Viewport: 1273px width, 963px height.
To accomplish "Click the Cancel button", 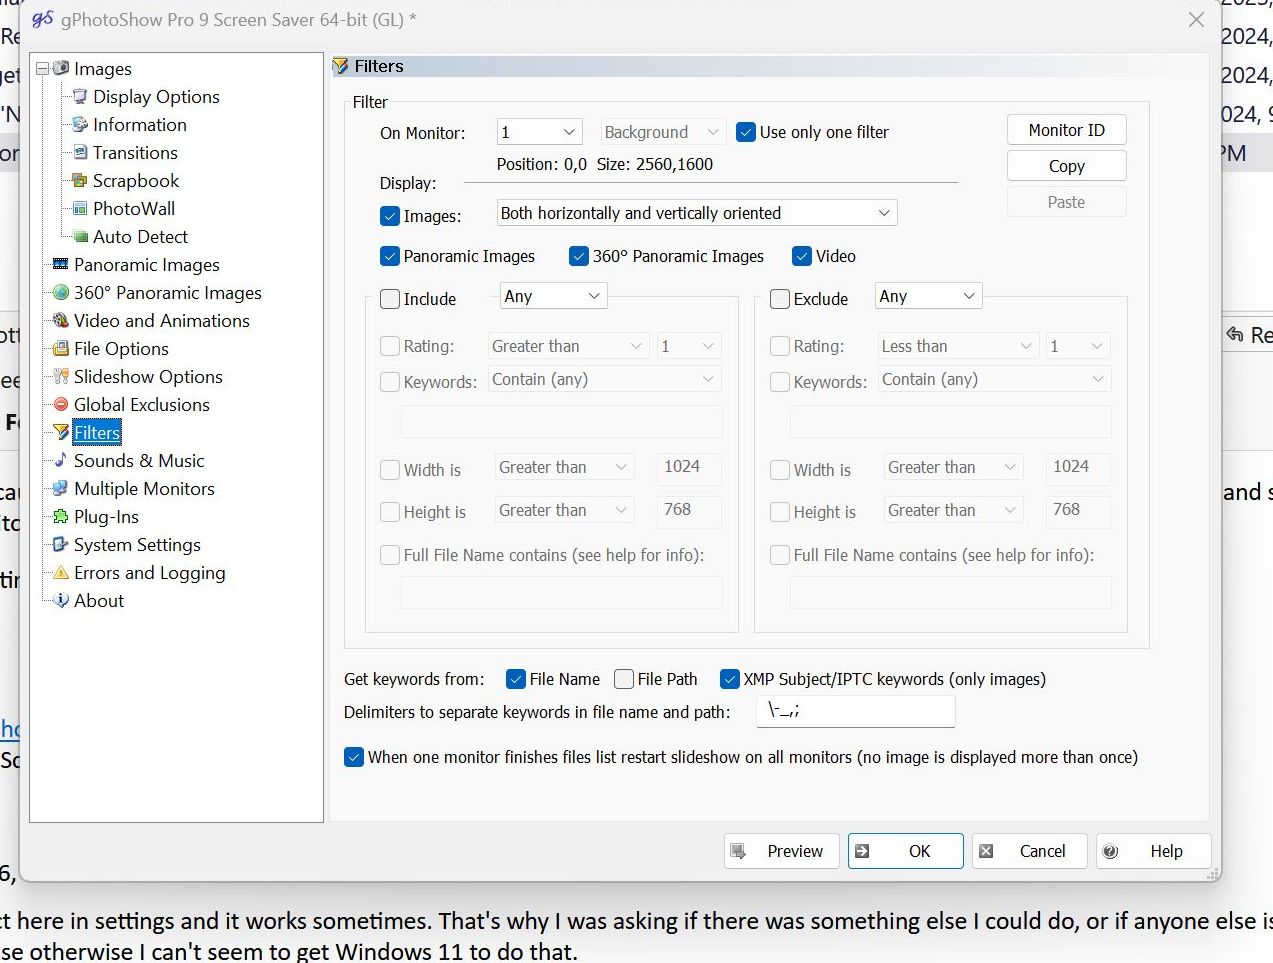I will [x=1030, y=851].
